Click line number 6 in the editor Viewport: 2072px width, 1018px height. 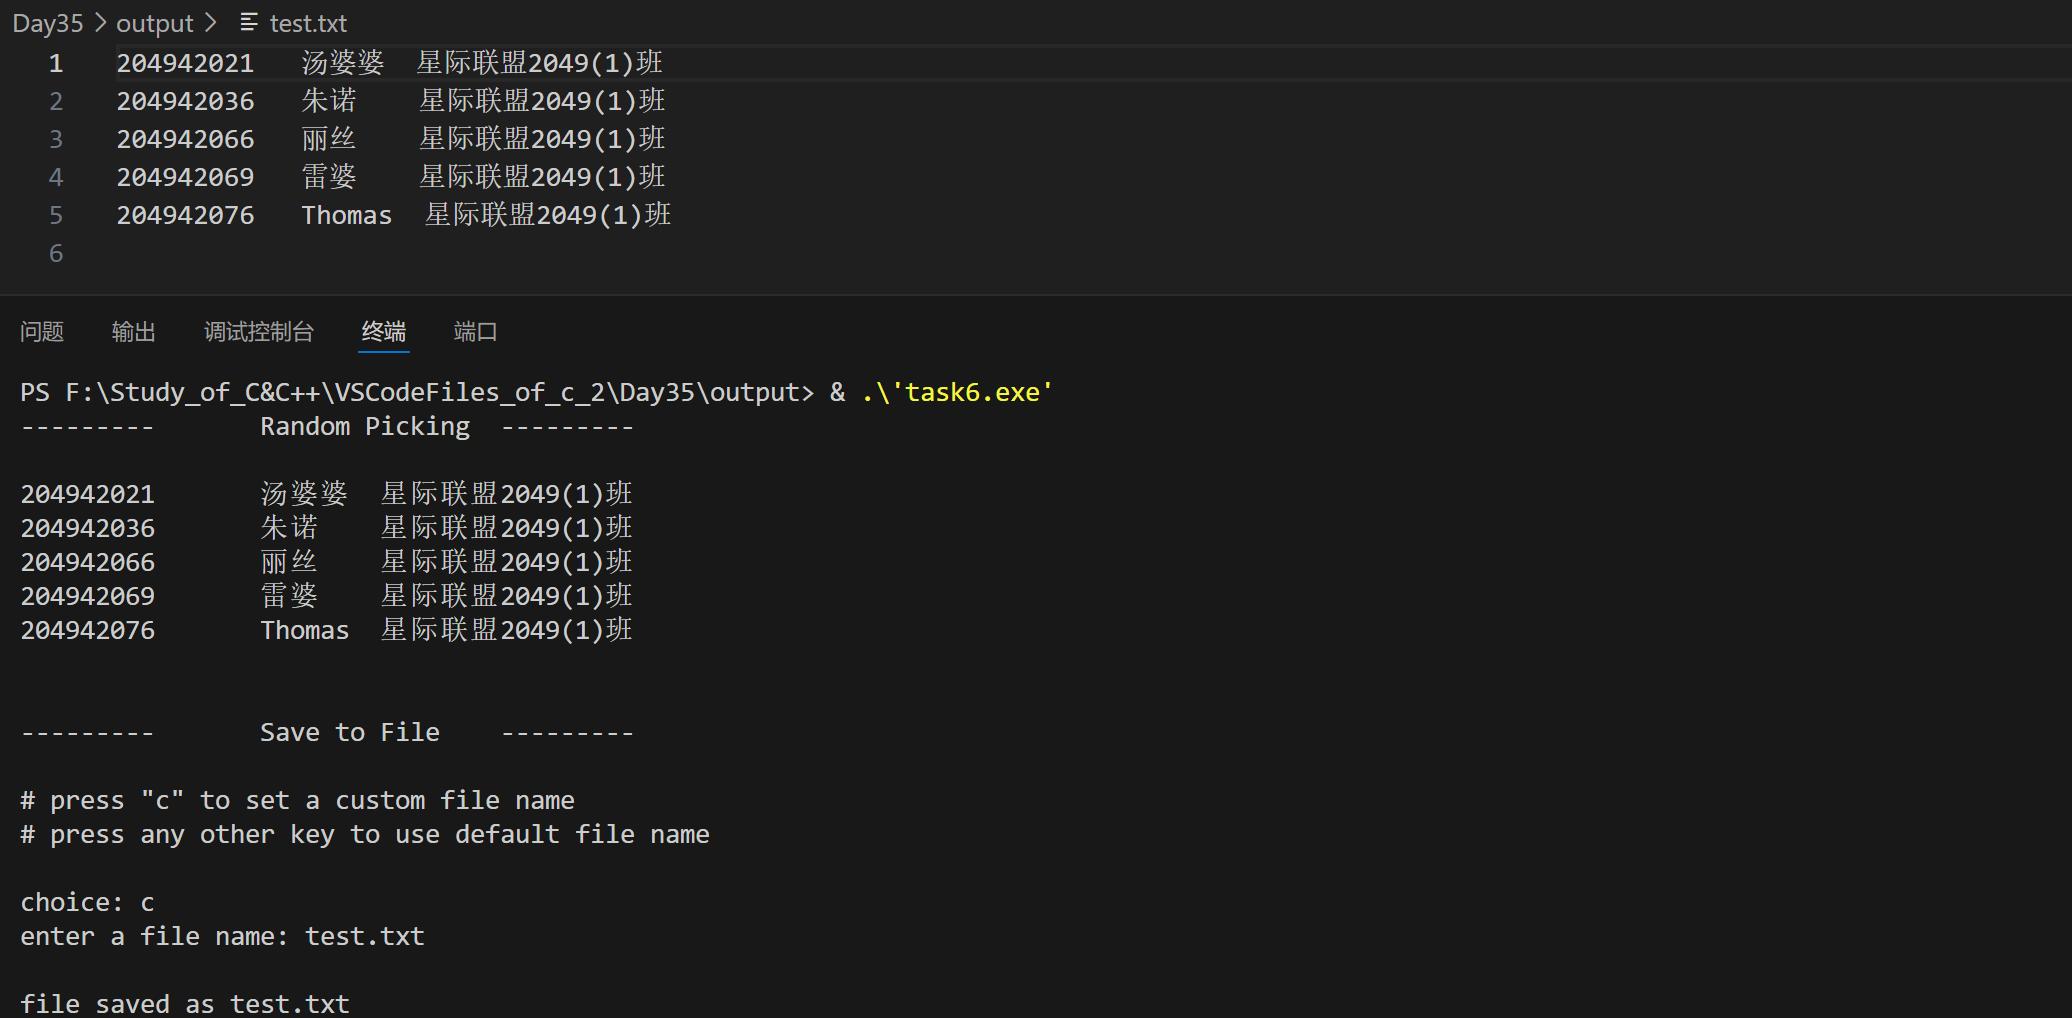[56, 254]
